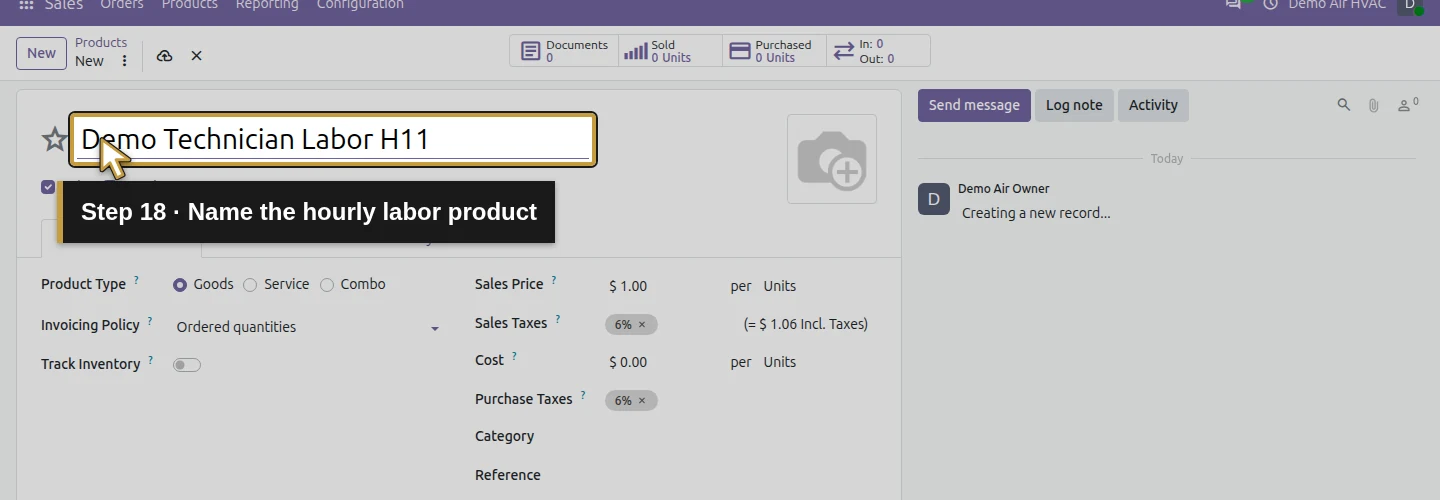This screenshot has width=1440, height=500.
Task: Click the cloud save record icon
Action: coord(165,56)
